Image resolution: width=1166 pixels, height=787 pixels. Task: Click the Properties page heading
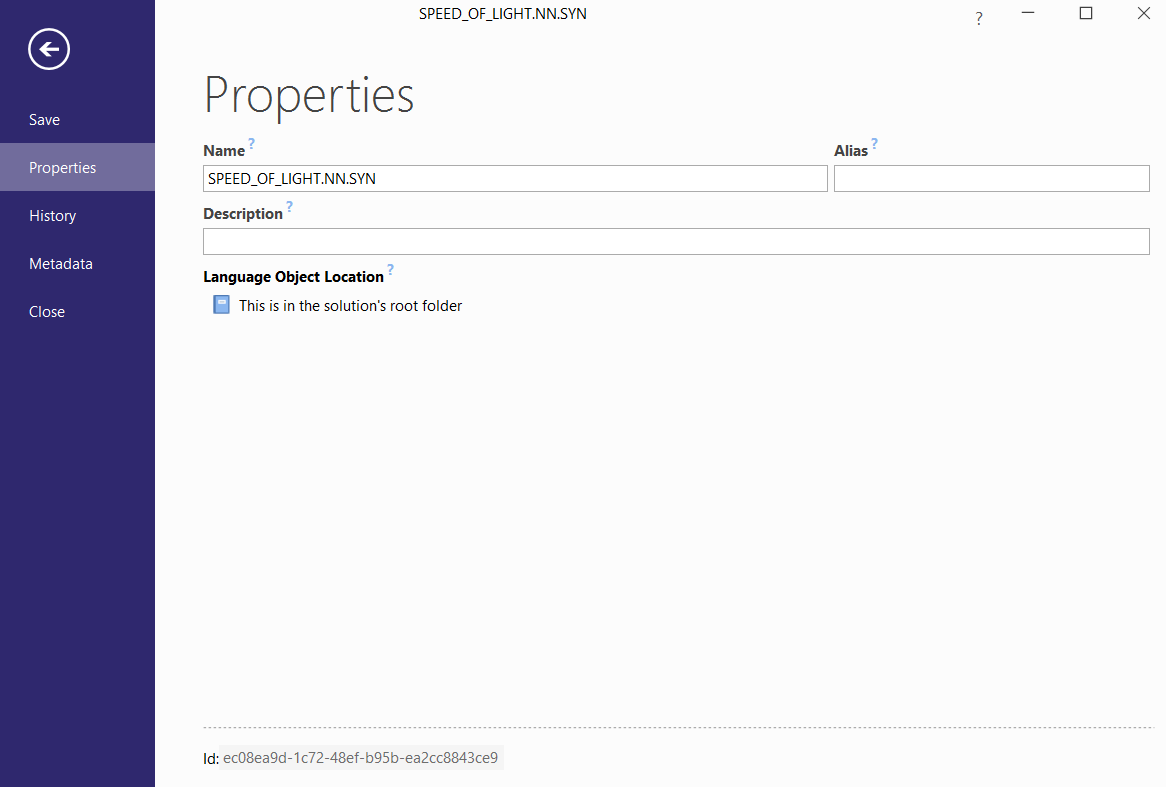tap(309, 95)
